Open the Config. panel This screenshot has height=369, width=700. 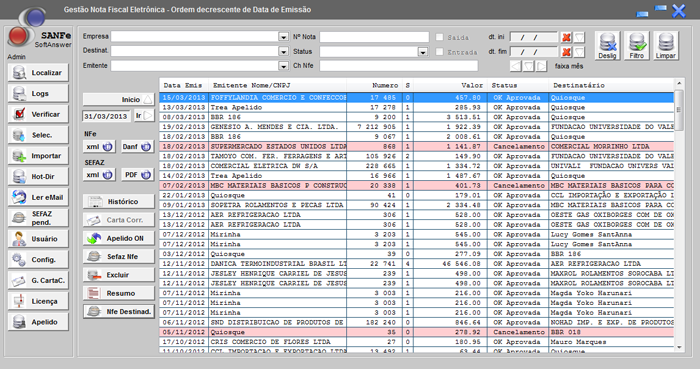[38, 259]
